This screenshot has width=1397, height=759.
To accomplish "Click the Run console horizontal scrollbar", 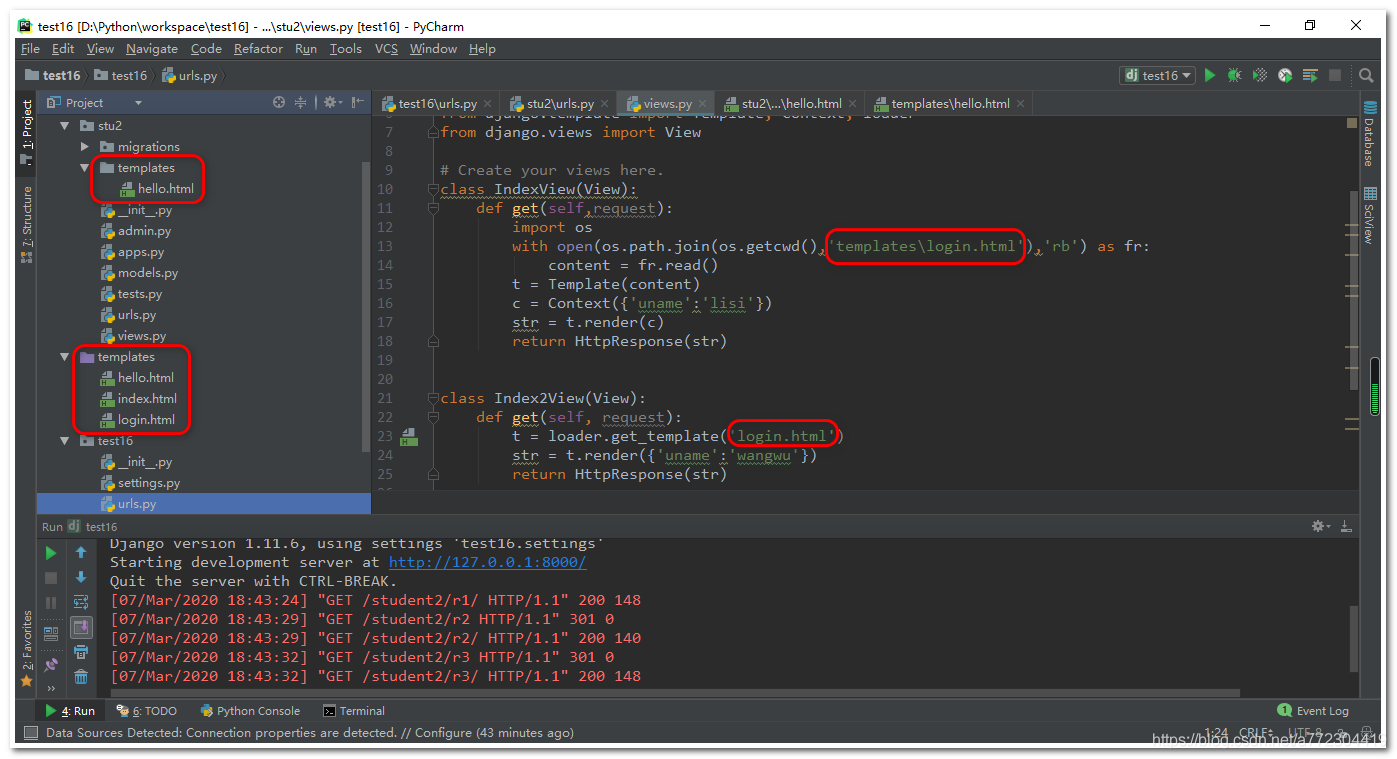I will [x=675, y=692].
